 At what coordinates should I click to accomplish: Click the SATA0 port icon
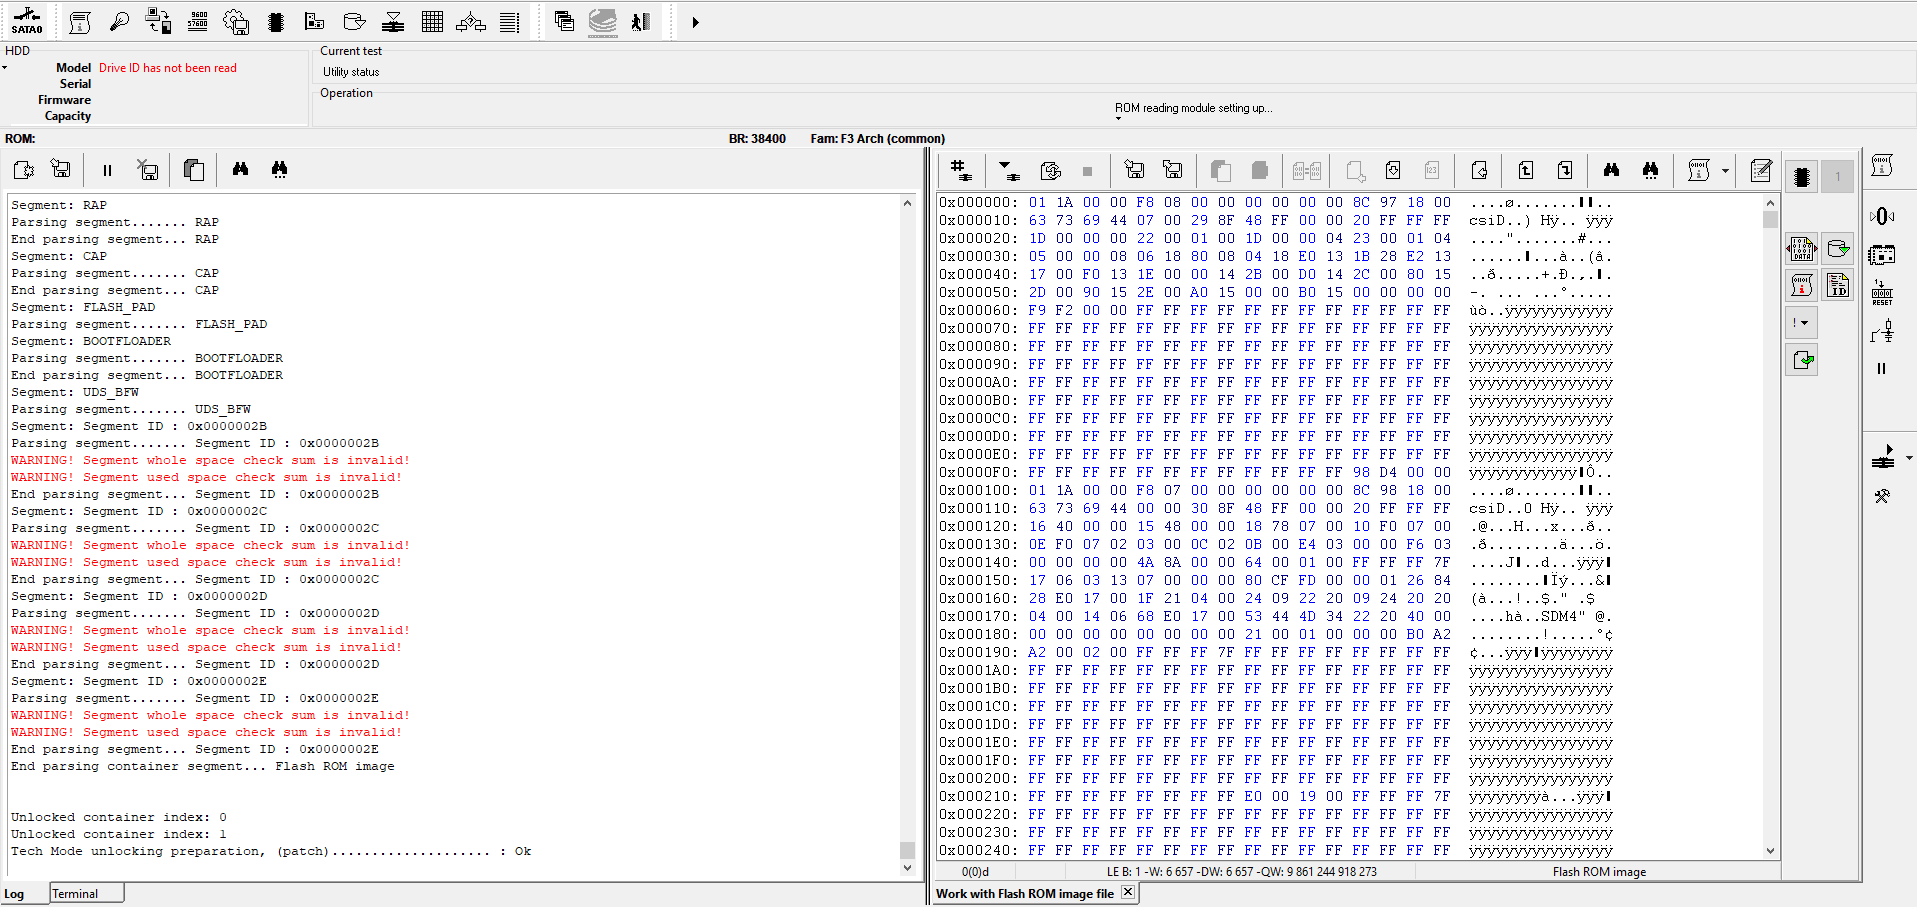pos(27,21)
